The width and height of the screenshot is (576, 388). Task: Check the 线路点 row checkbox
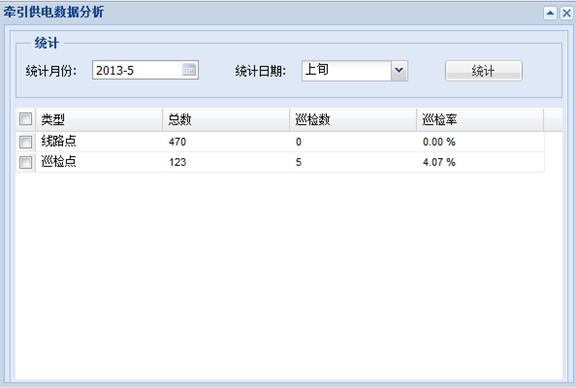25,142
